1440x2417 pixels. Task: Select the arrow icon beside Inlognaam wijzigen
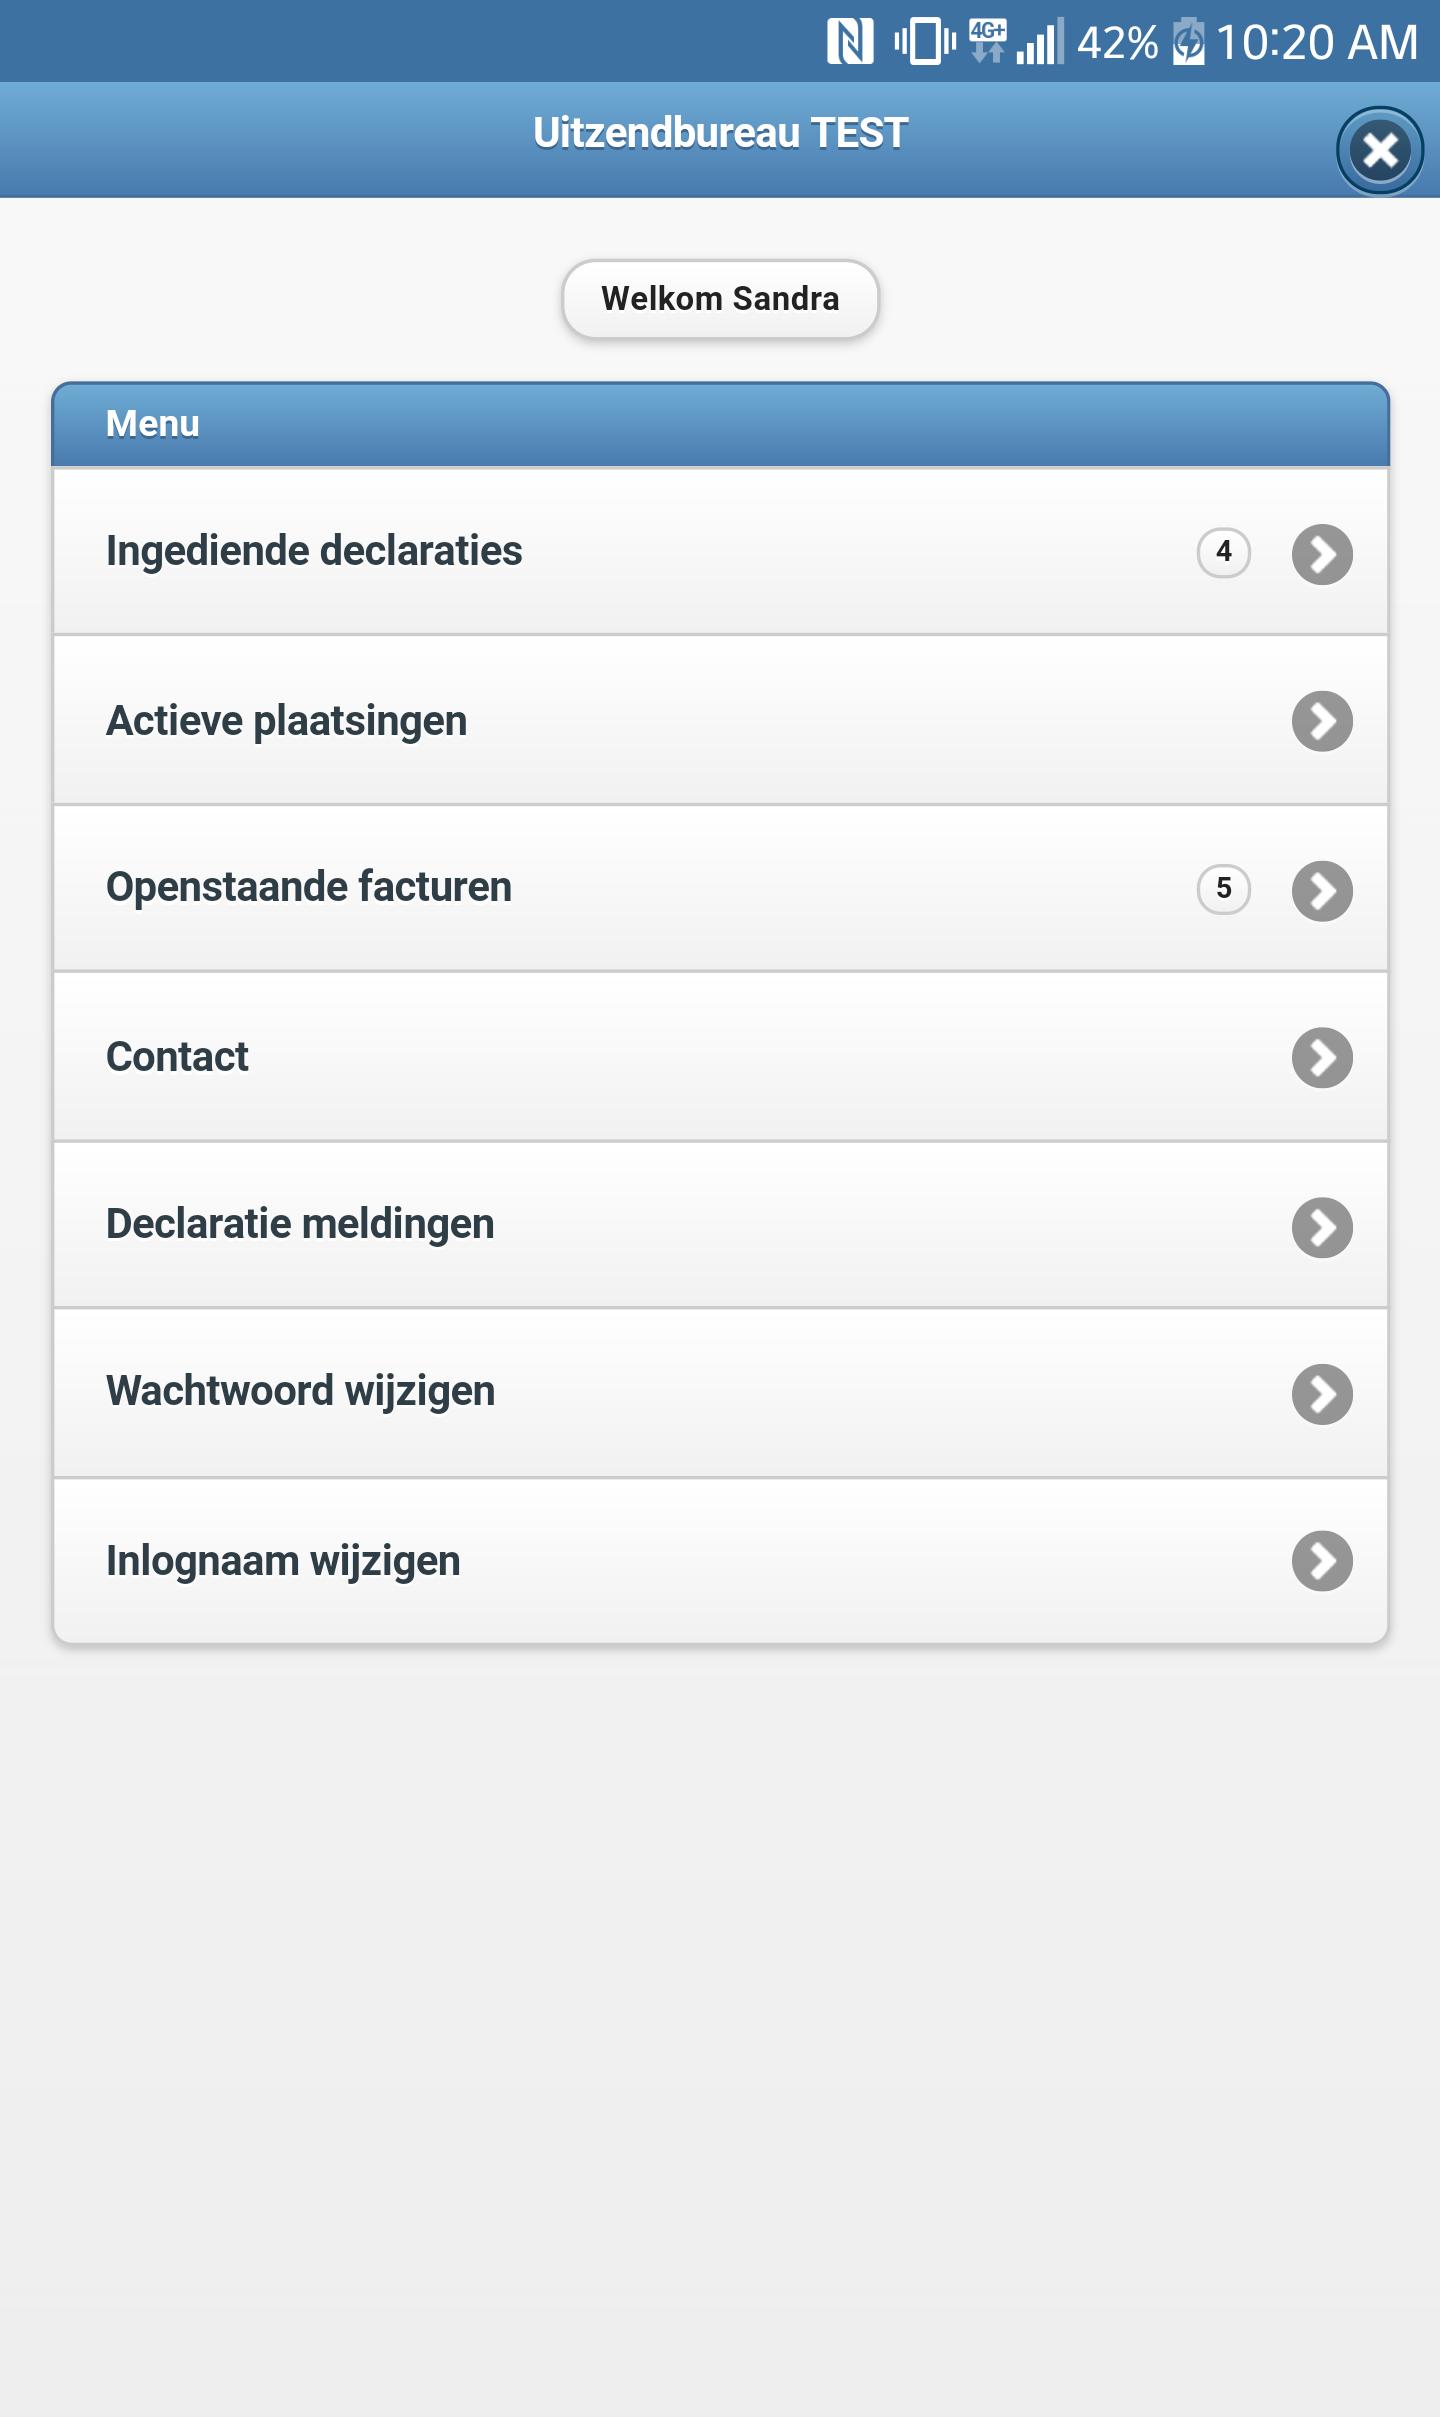click(1322, 1561)
